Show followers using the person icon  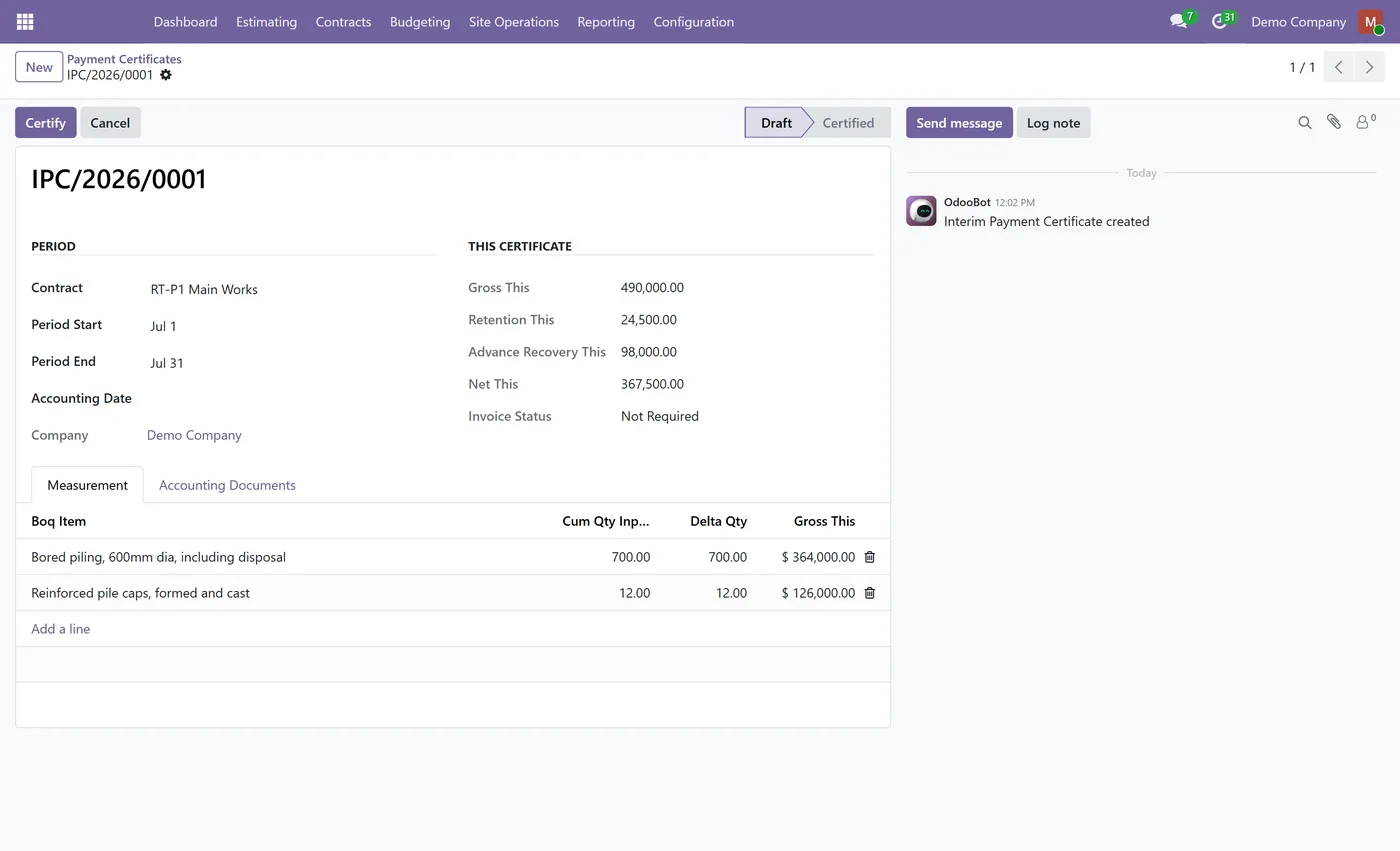[1365, 122]
